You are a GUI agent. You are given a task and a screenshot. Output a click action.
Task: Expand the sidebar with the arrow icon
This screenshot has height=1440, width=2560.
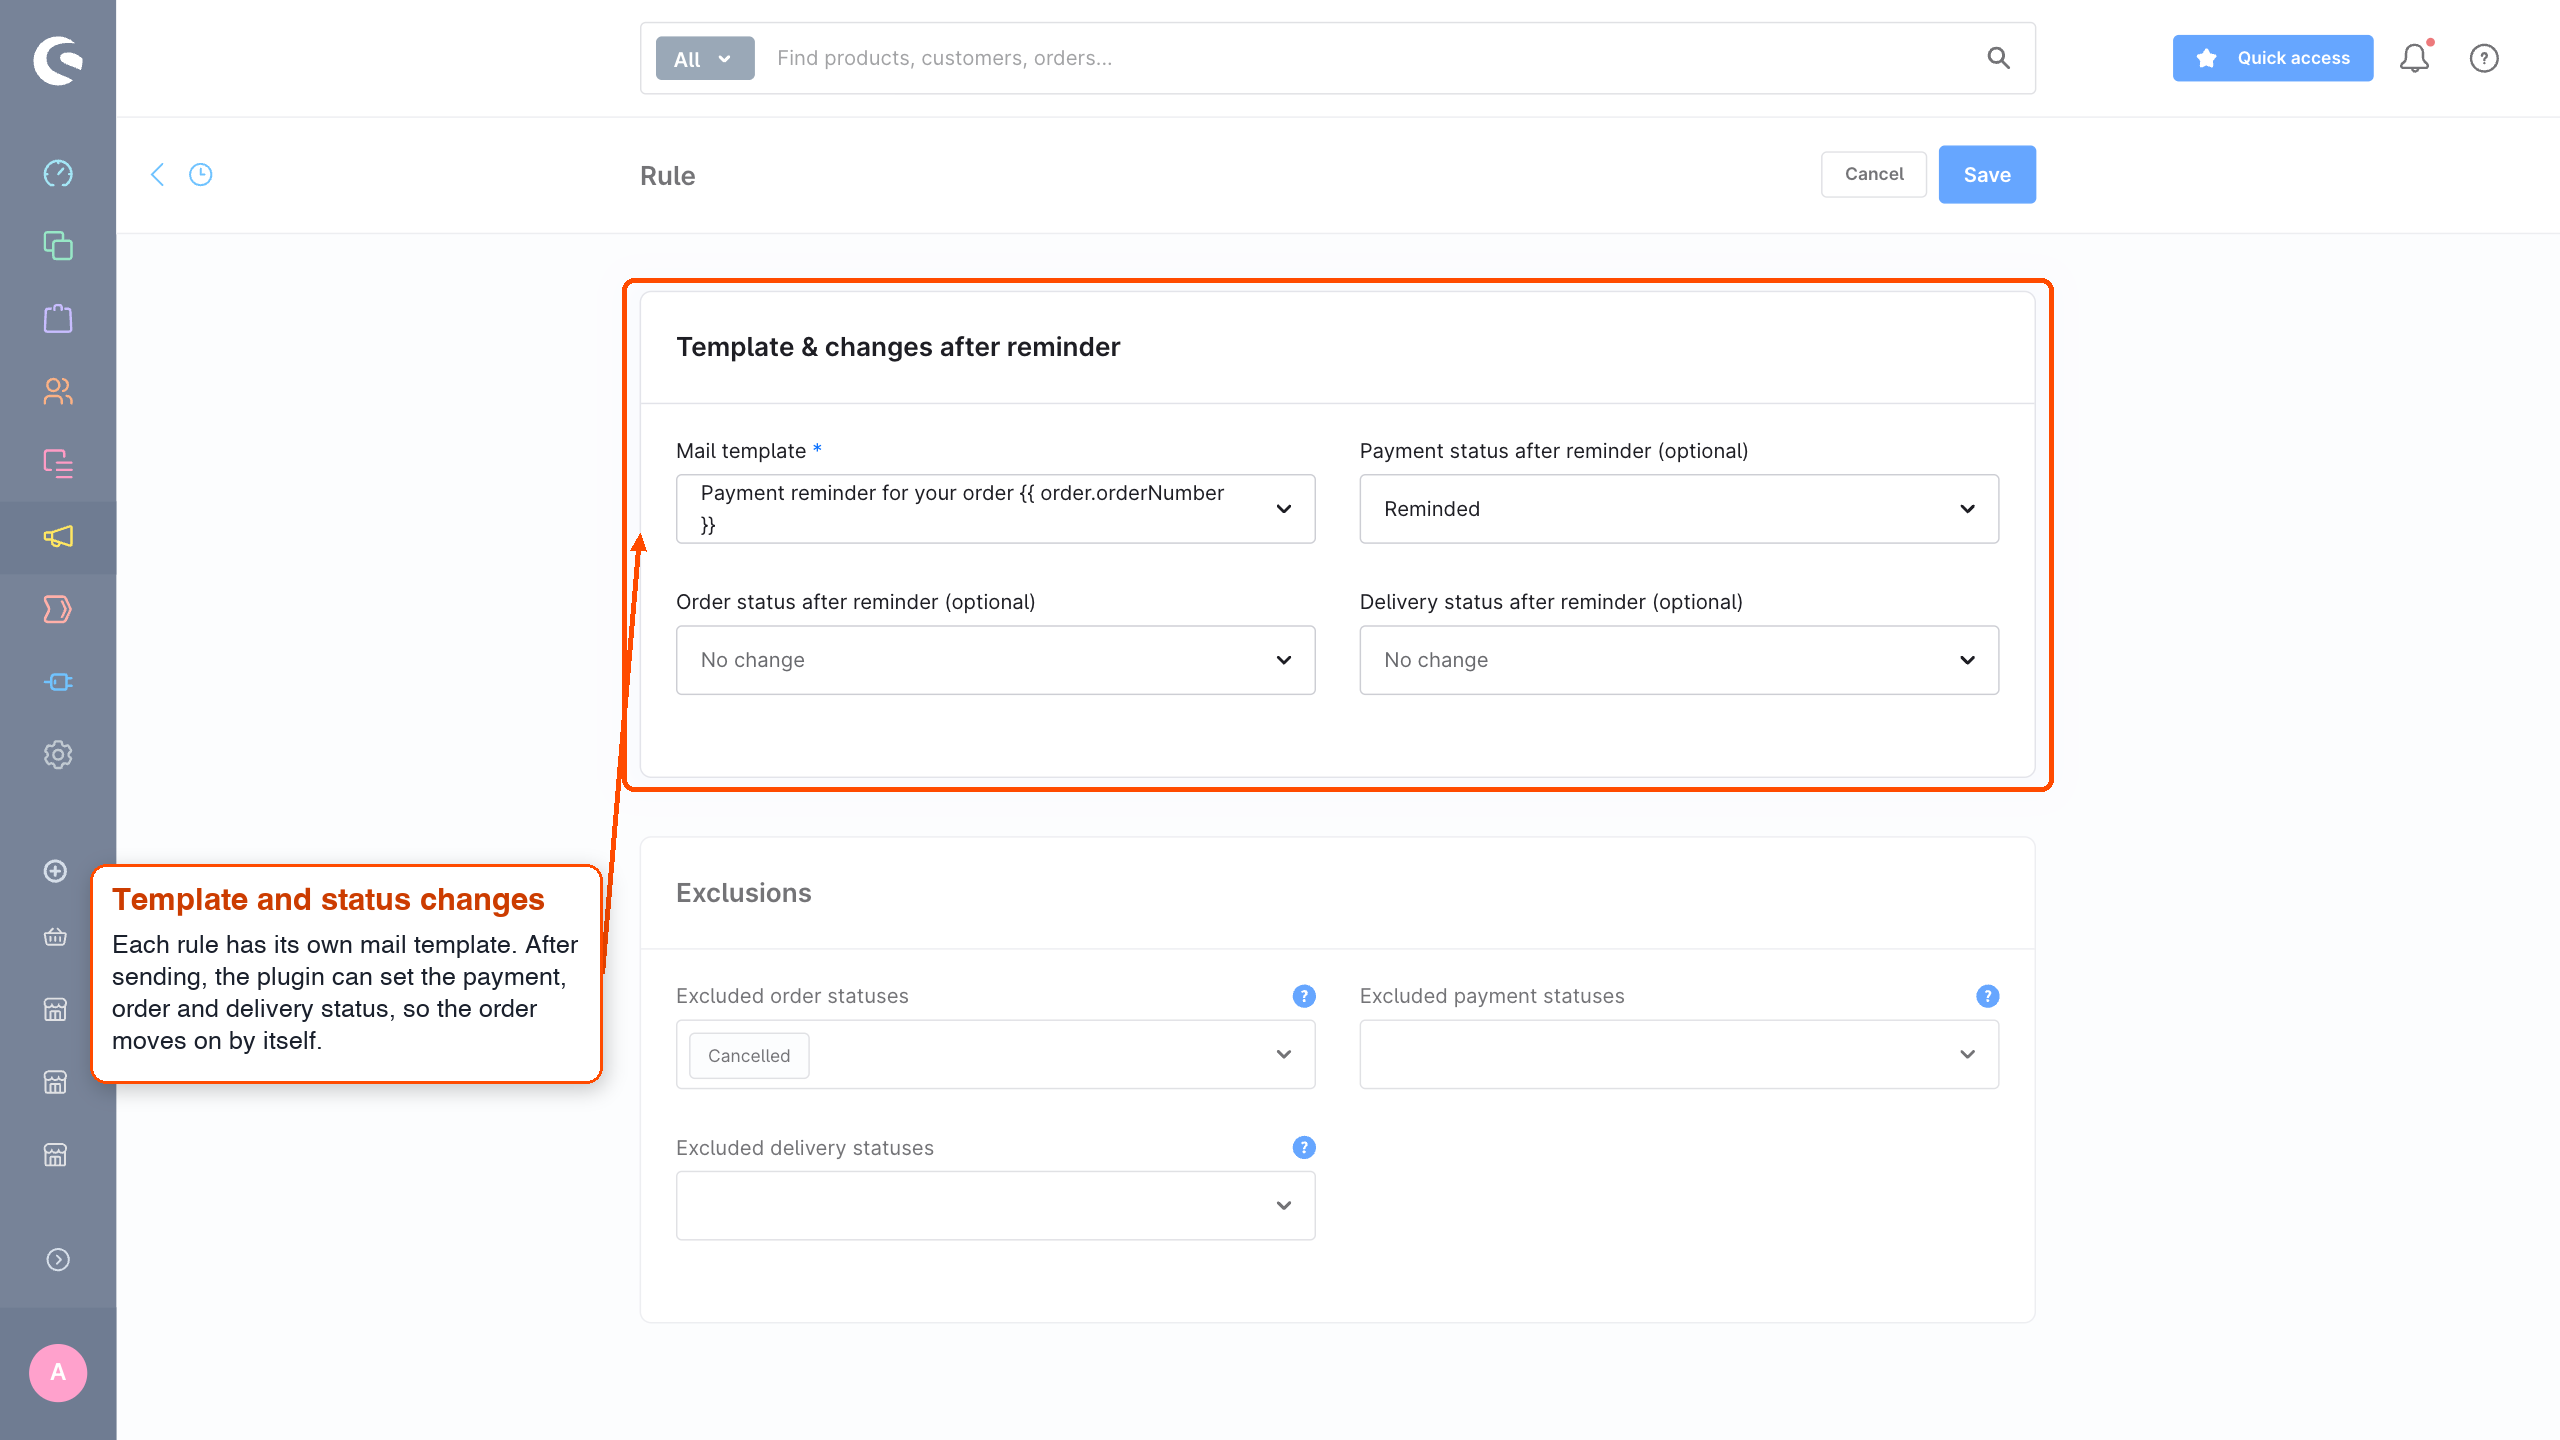[x=58, y=1260]
